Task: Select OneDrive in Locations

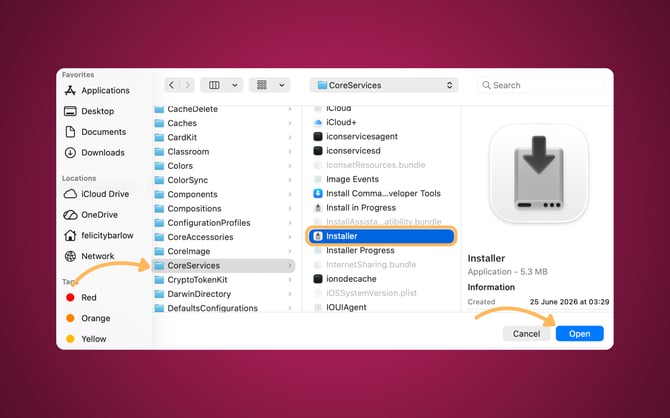Action: pos(91,215)
